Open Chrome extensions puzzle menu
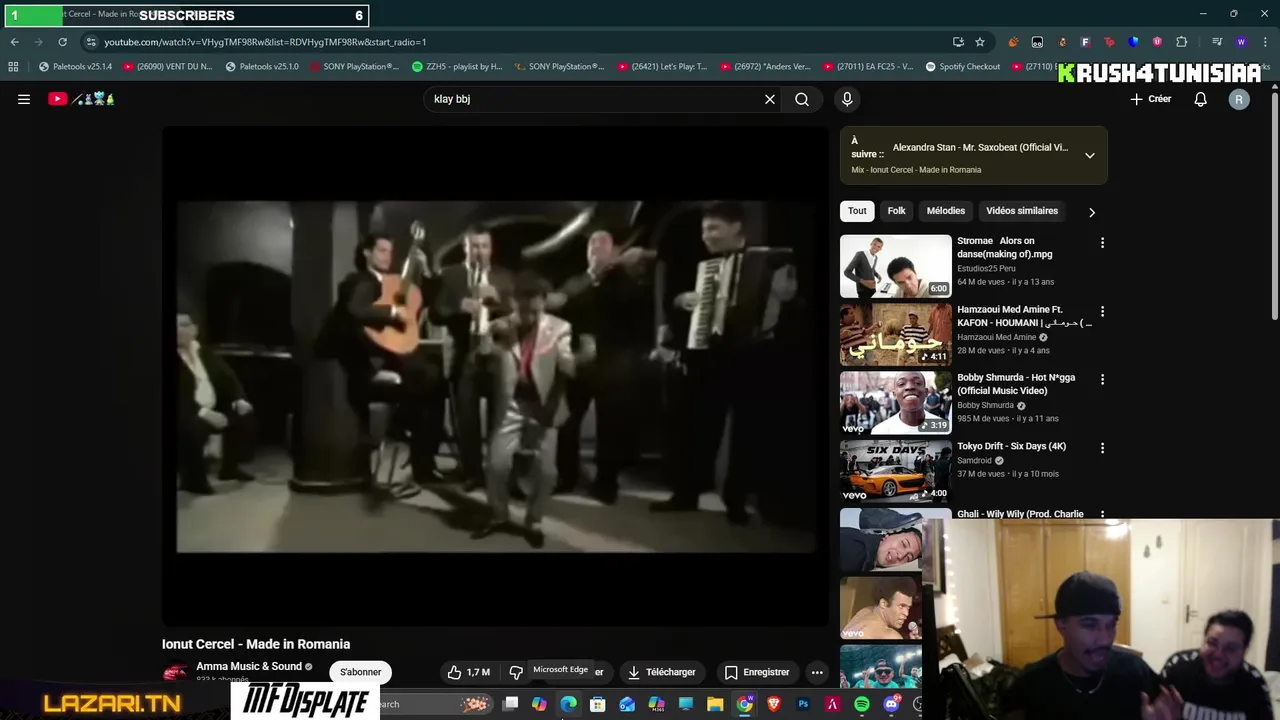The image size is (1280, 720). 1181,42
